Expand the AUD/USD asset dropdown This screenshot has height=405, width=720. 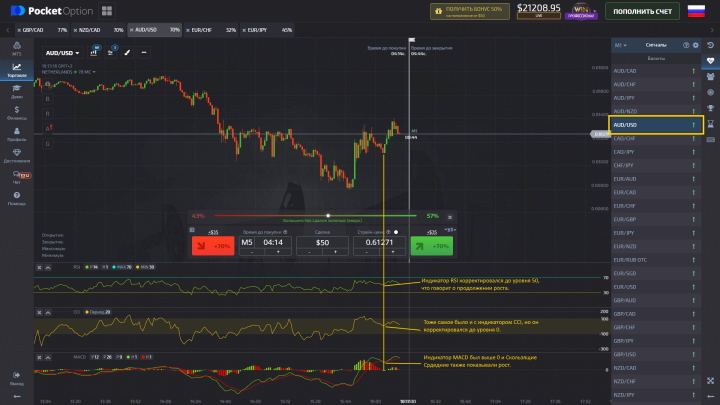[x=62, y=52]
